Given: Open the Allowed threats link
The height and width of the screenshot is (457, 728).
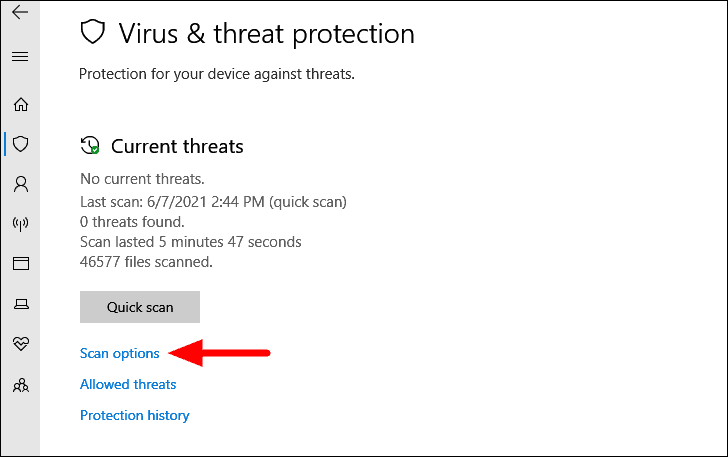Looking at the screenshot, I should pyautogui.click(x=128, y=384).
